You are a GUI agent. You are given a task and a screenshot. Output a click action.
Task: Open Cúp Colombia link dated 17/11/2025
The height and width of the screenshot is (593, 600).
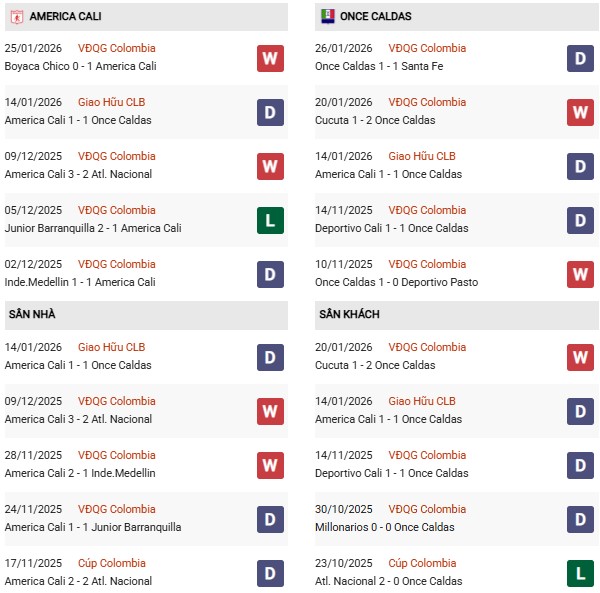point(111,563)
